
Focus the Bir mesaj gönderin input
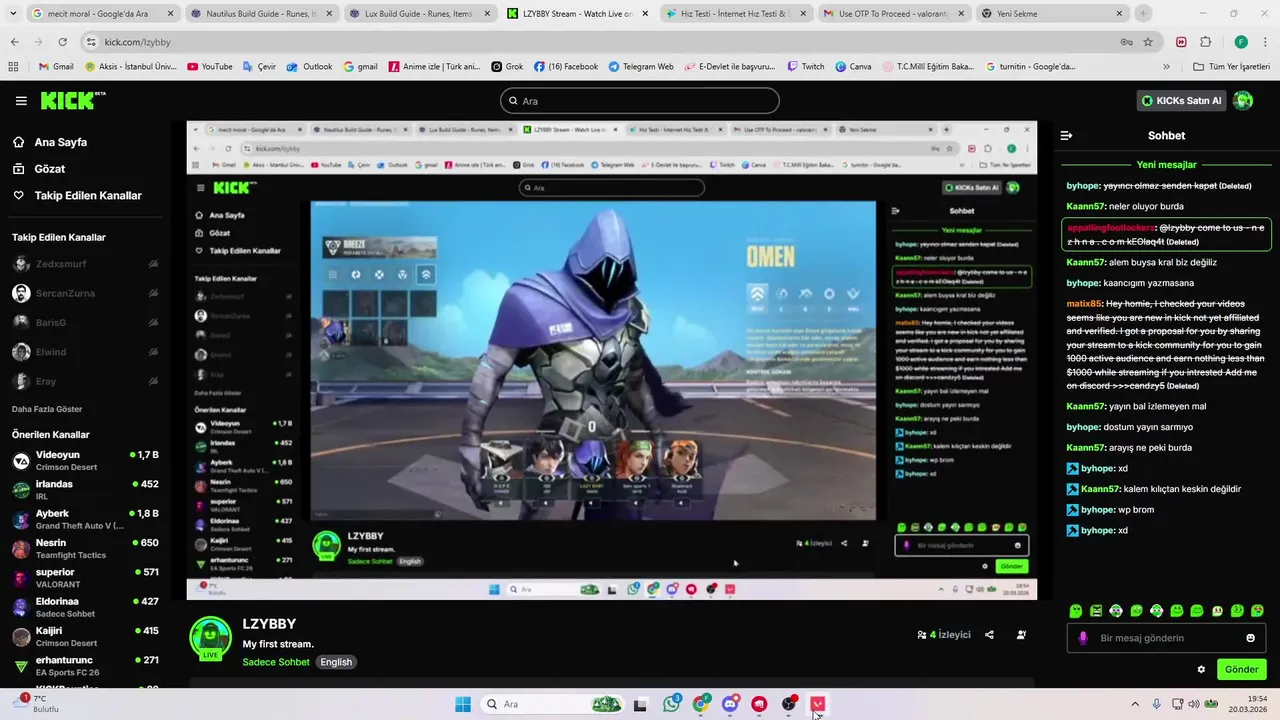pos(1166,638)
